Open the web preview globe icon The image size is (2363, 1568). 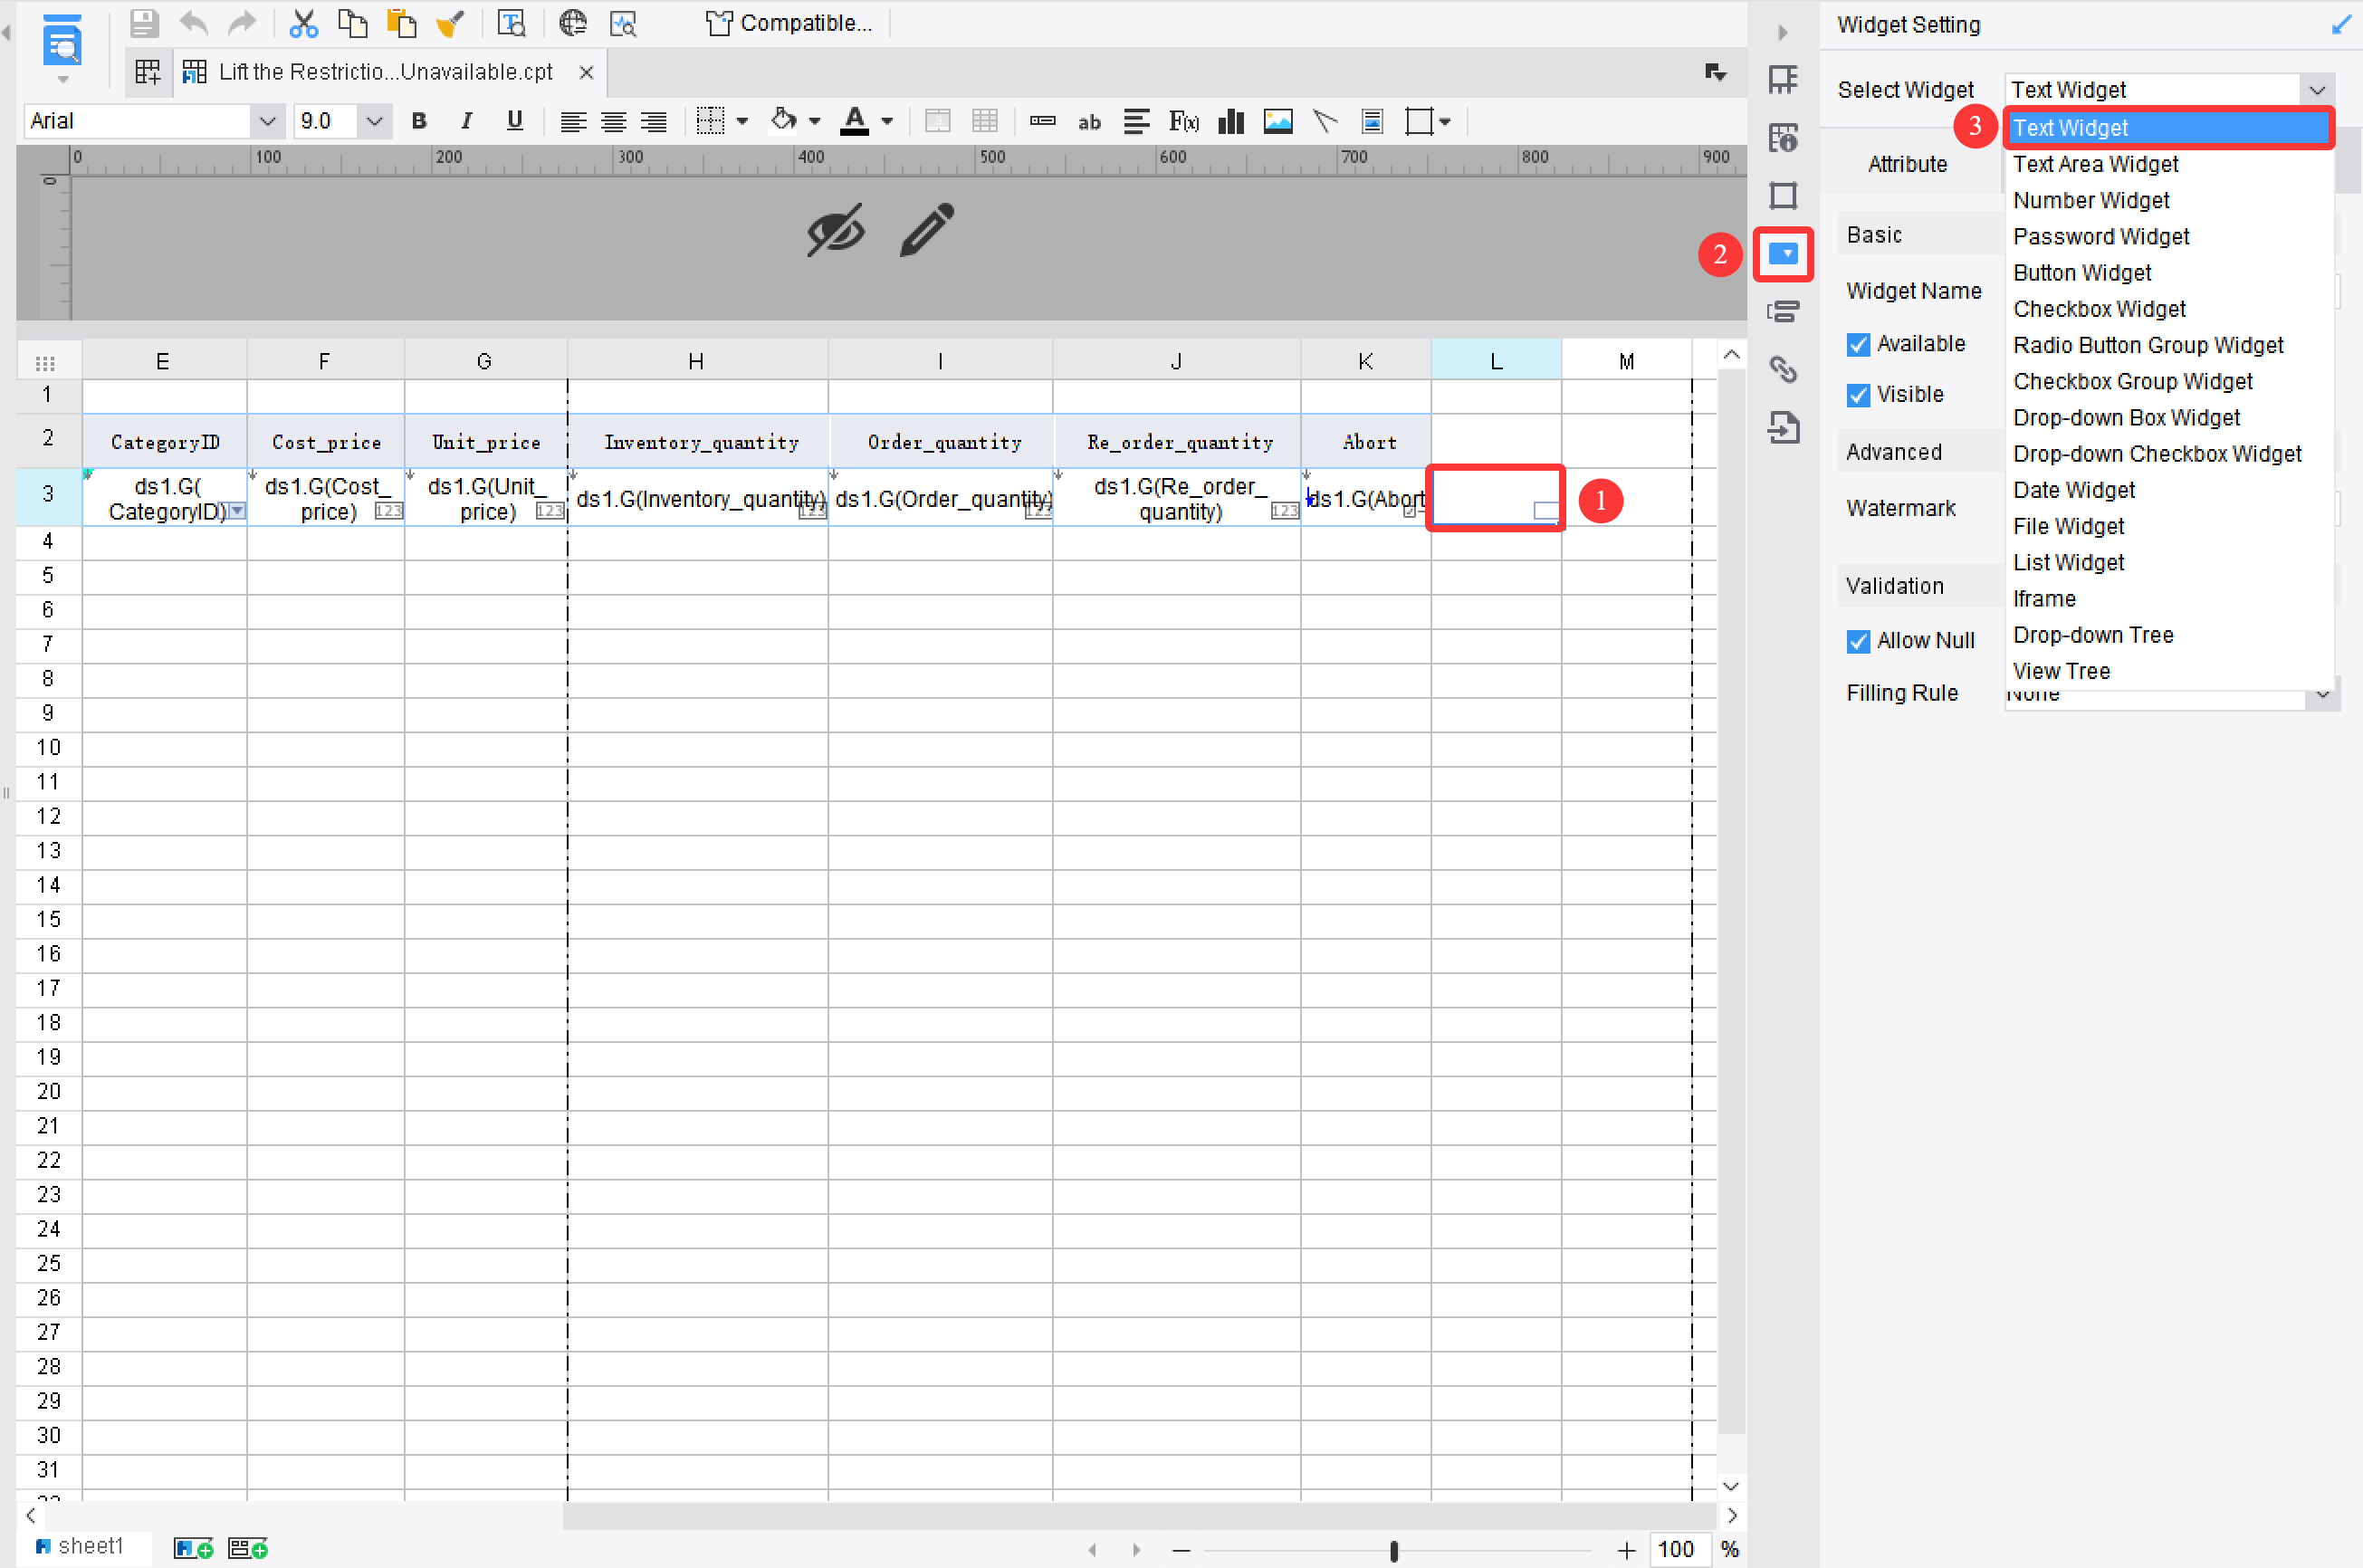(573, 22)
